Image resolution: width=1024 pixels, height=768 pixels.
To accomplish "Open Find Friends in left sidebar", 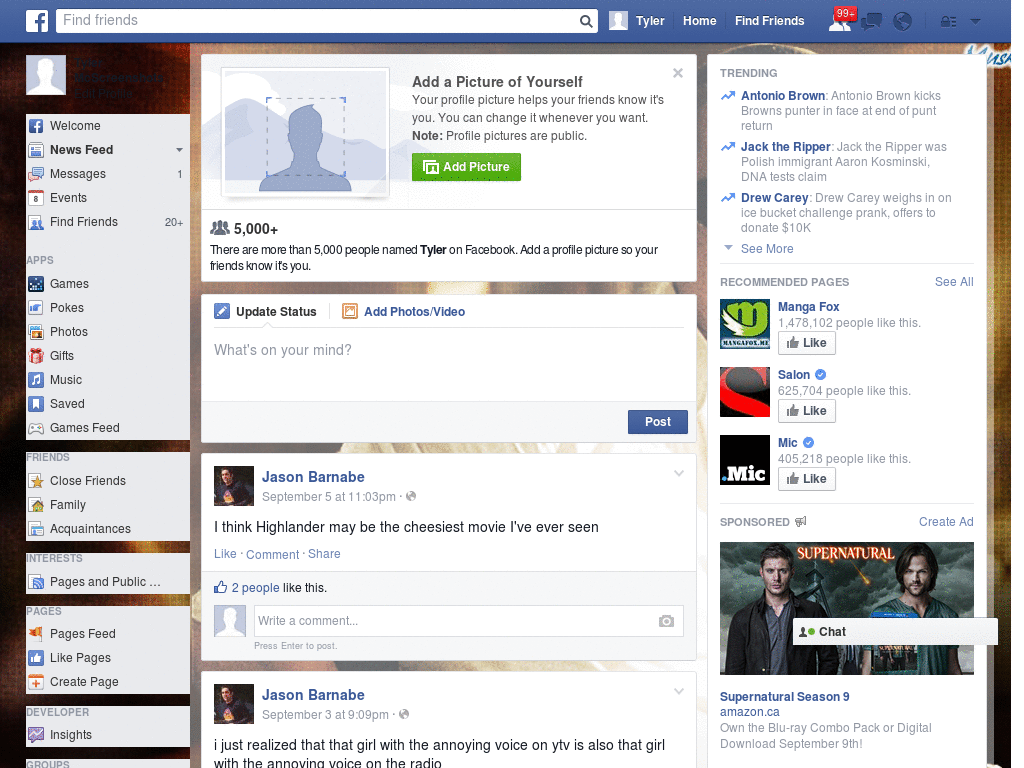I will 108,222.
